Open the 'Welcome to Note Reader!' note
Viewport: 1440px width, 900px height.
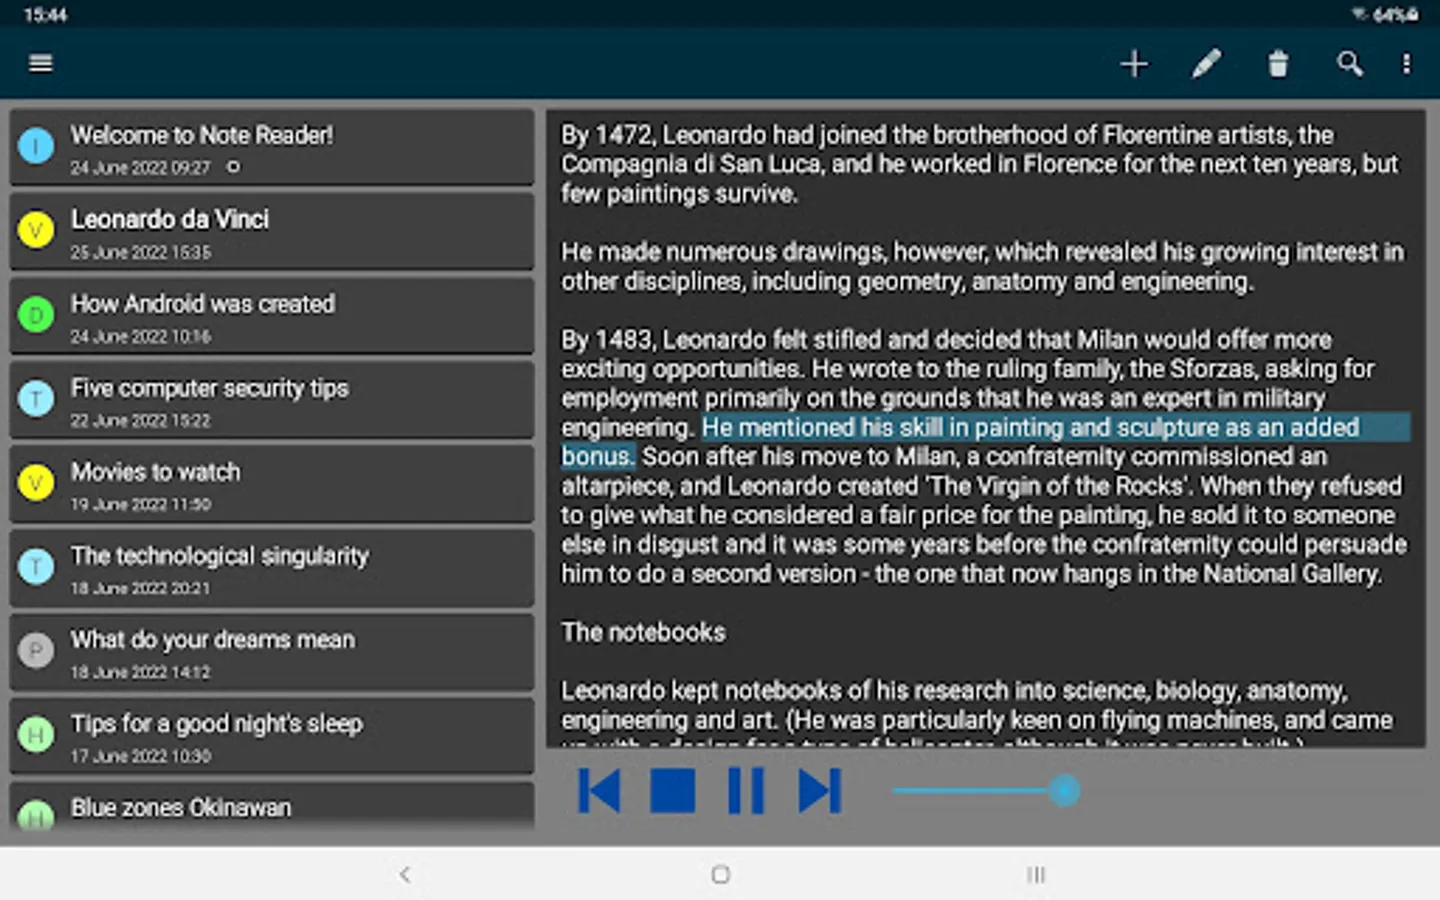click(272, 147)
